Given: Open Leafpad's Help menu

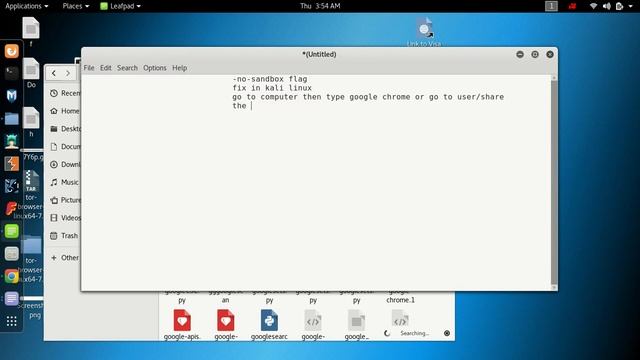Looking at the screenshot, I should click(x=180, y=68).
